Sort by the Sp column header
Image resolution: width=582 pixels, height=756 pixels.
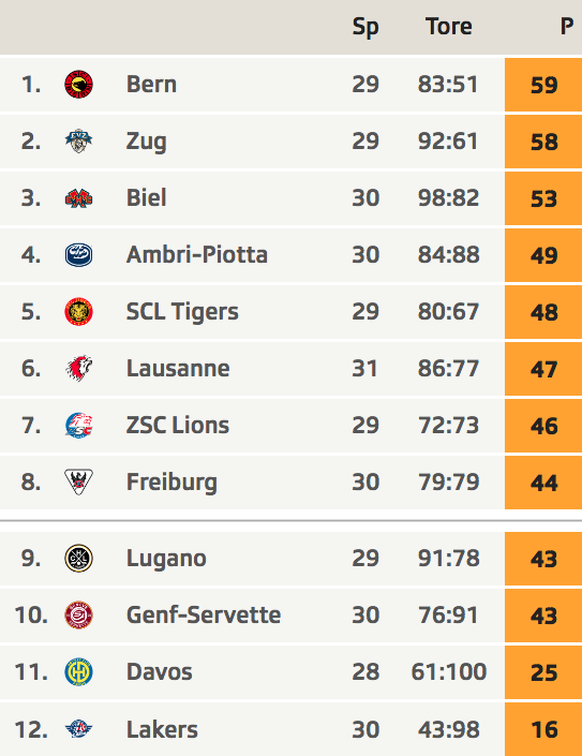point(365,27)
